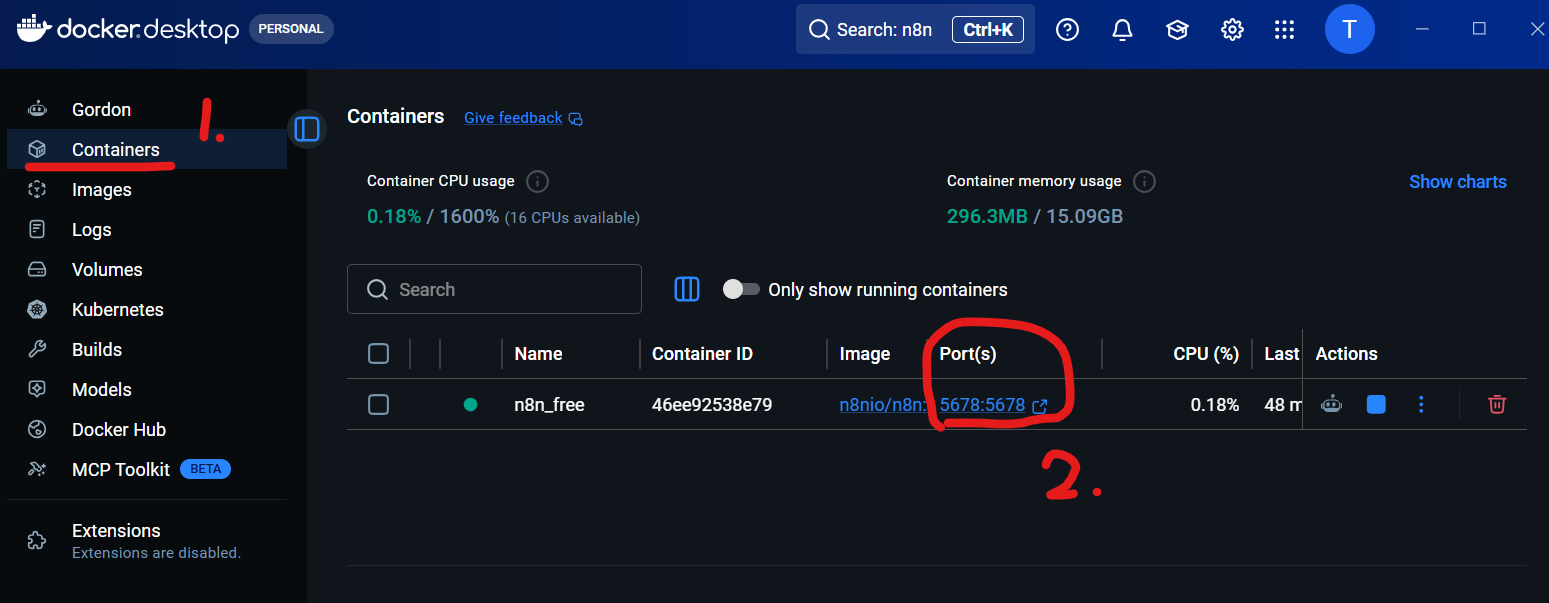Stop the n8n_free container
Image resolution: width=1549 pixels, height=603 pixels.
click(x=1376, y=404)
